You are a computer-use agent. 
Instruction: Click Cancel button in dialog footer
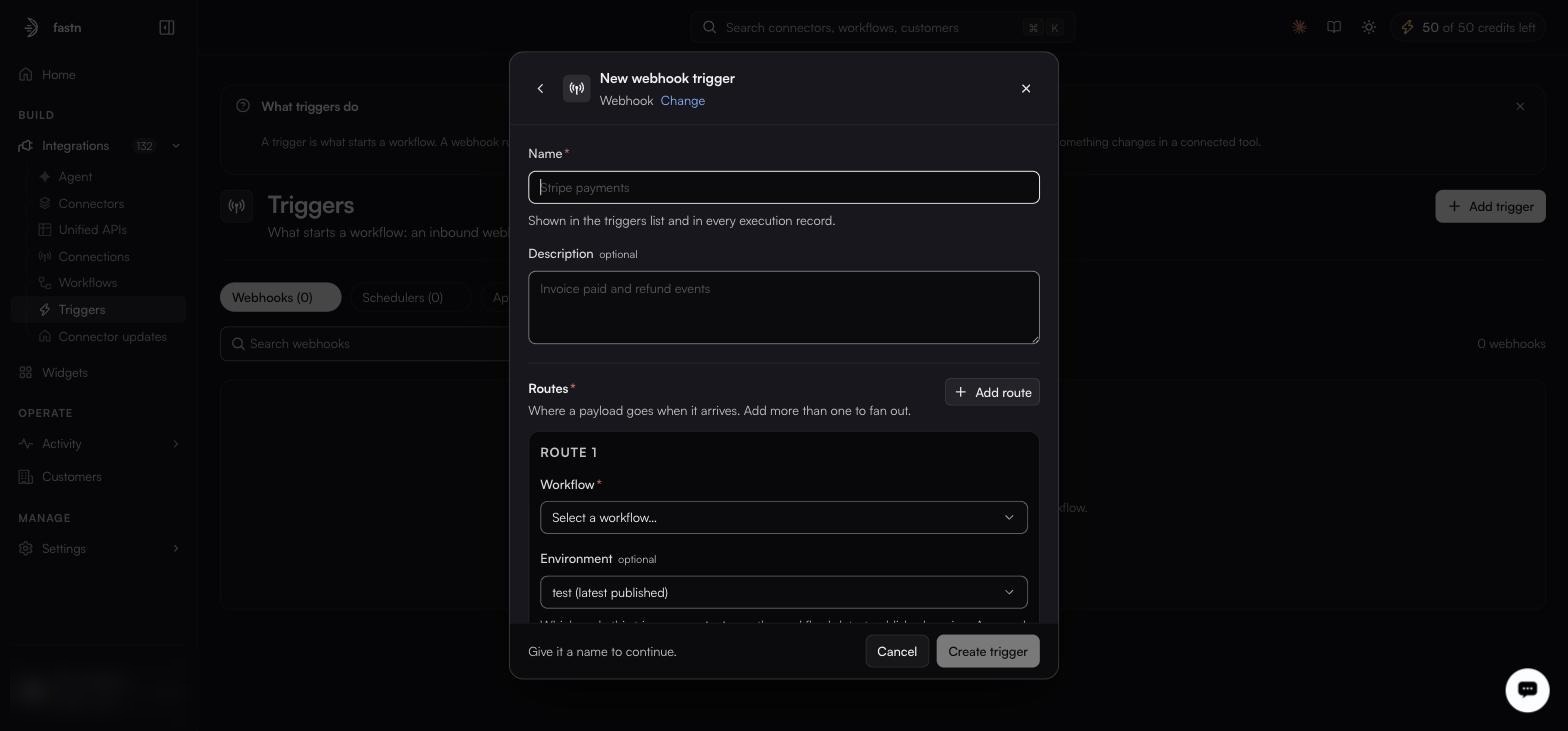pos(897,652)
